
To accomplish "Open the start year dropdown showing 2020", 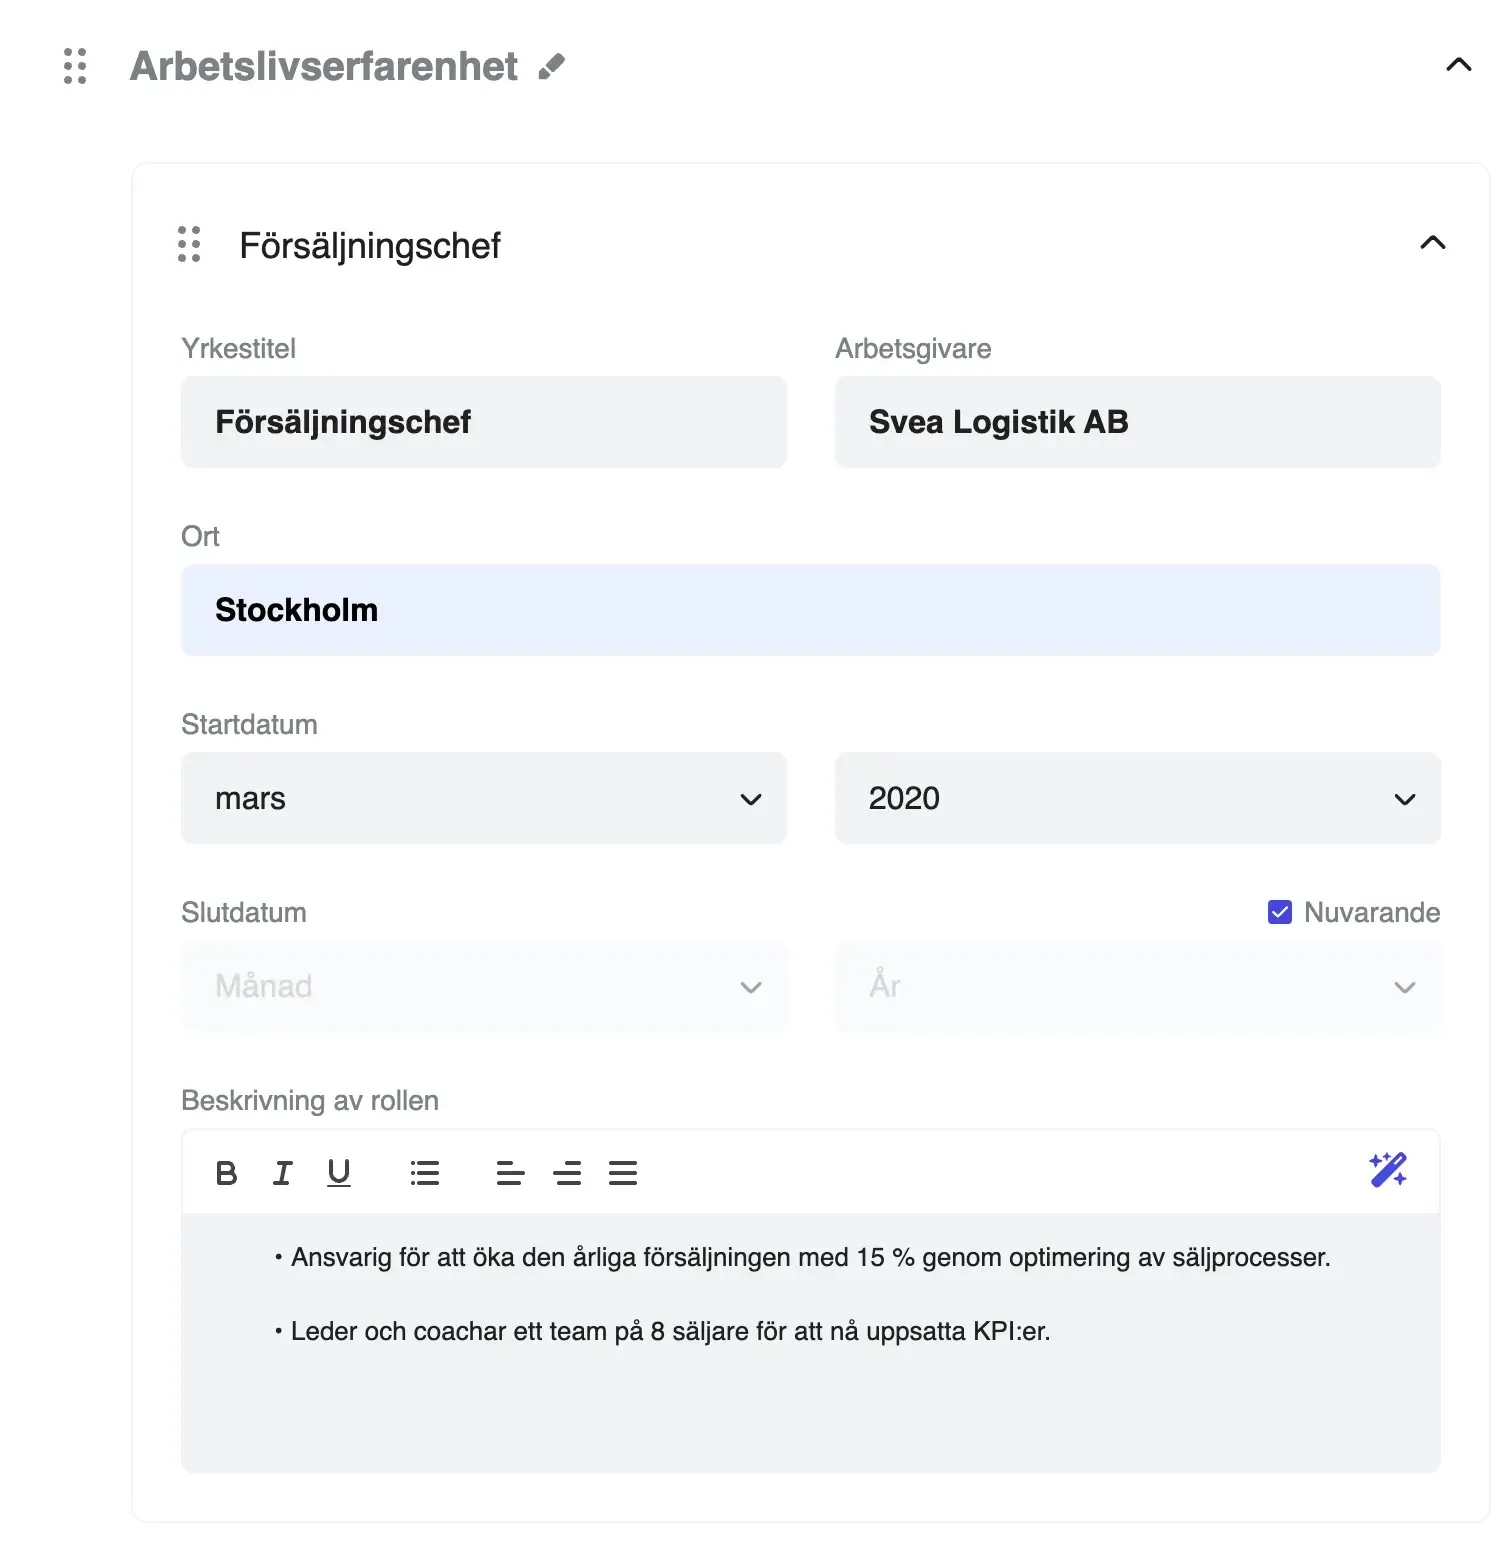I will coord(1137,798).
